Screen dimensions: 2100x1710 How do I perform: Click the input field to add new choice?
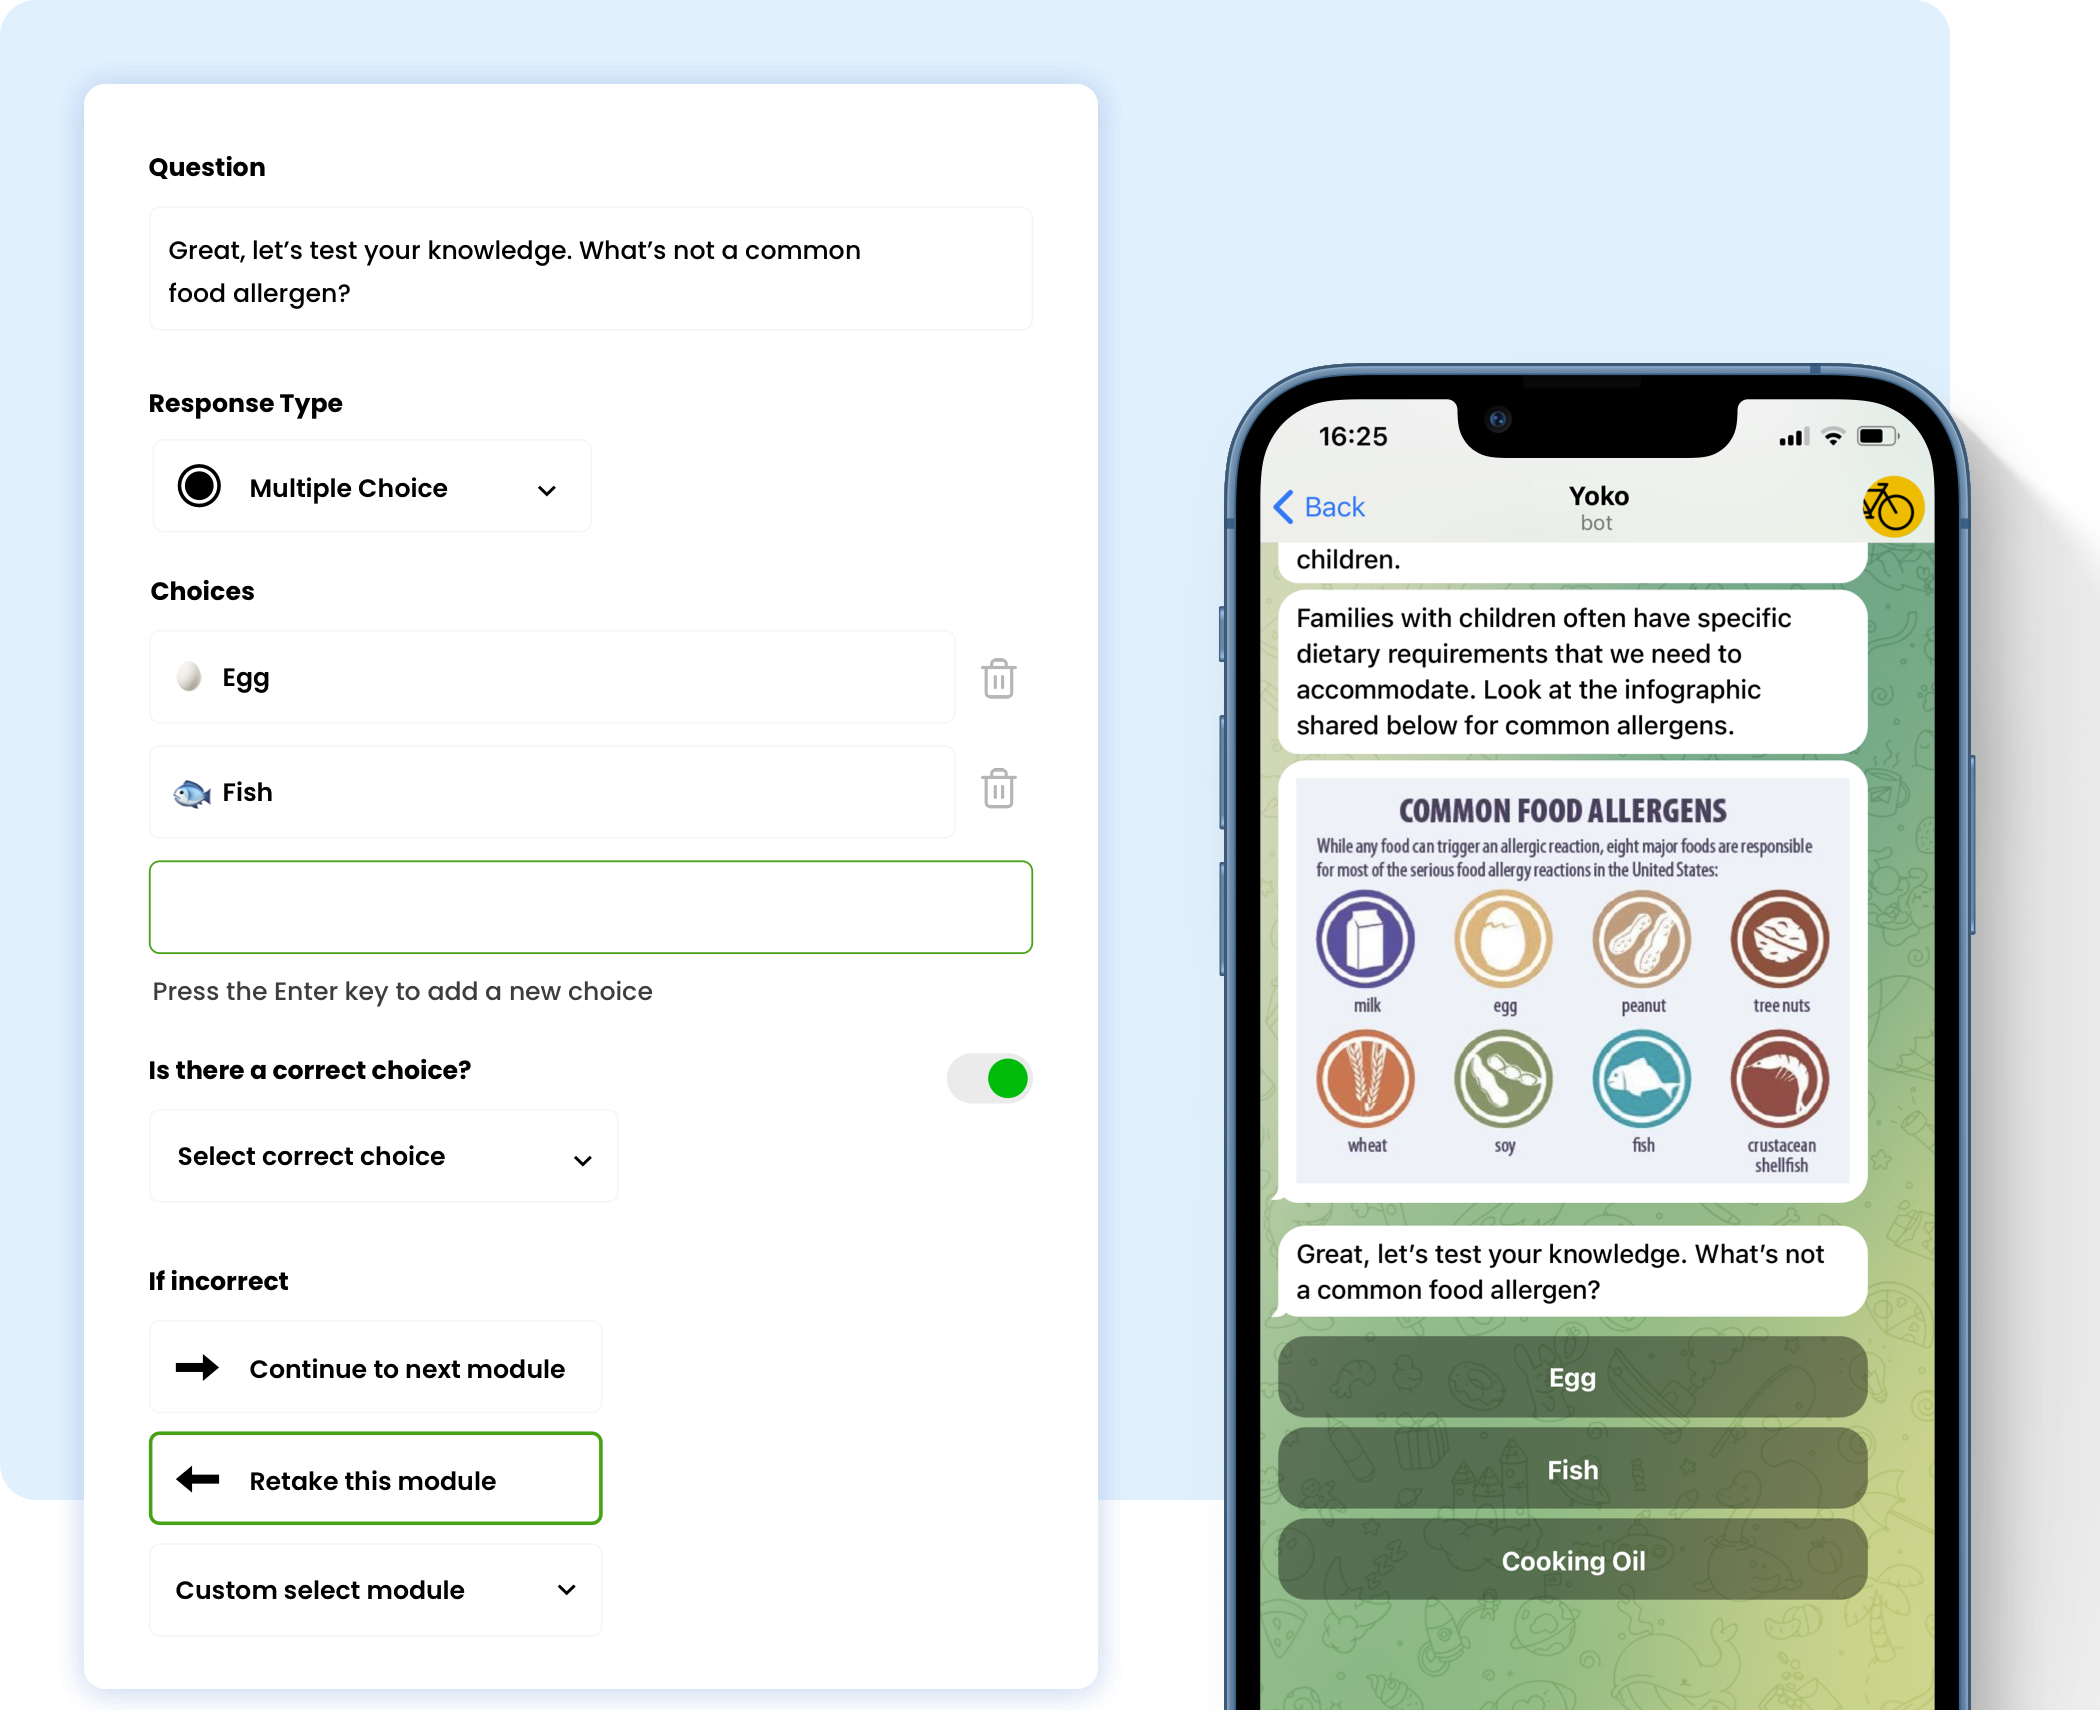[591, 906]
